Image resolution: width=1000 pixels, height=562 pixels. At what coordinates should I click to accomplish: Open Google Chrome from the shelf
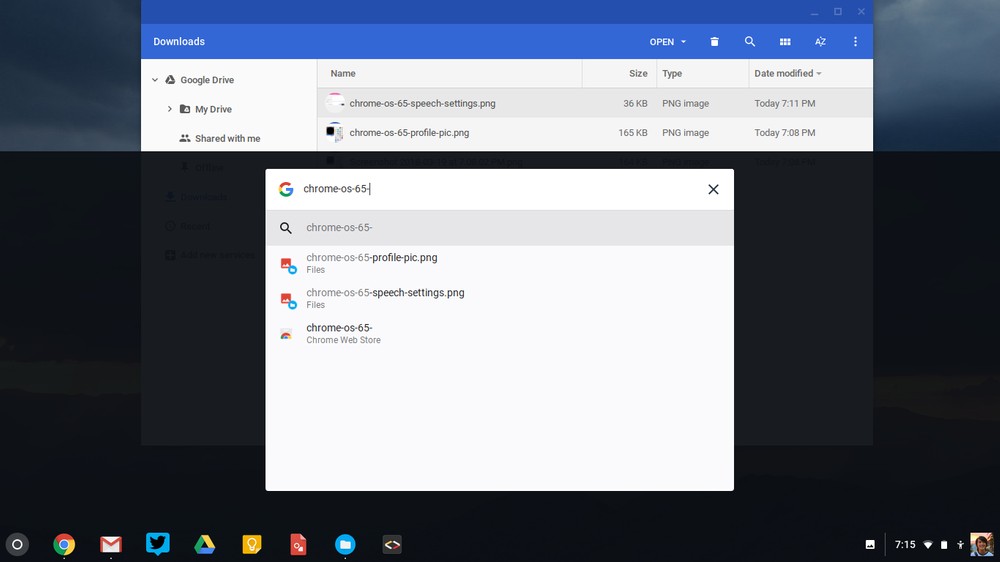tap(64, 544)
